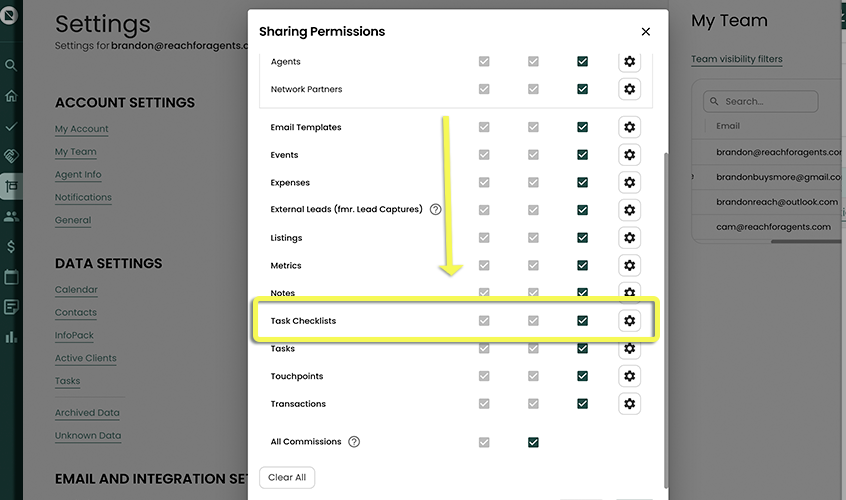Open the Team visibility filters link
The image size is (846, 500).
click(736, 59)
